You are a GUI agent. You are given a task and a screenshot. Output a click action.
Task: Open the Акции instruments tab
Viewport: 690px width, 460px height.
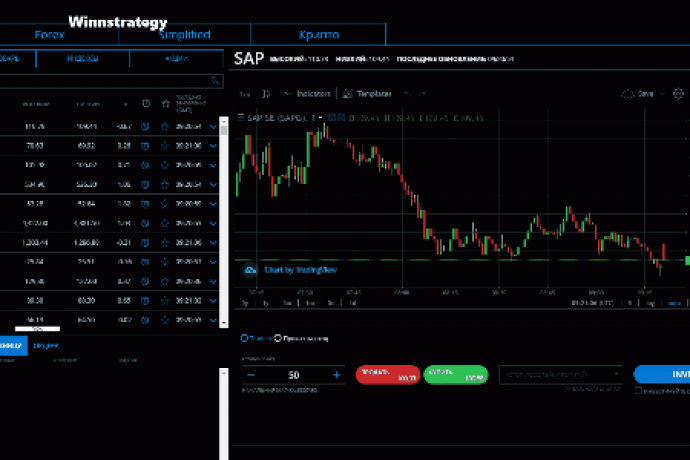pos(176,59)
